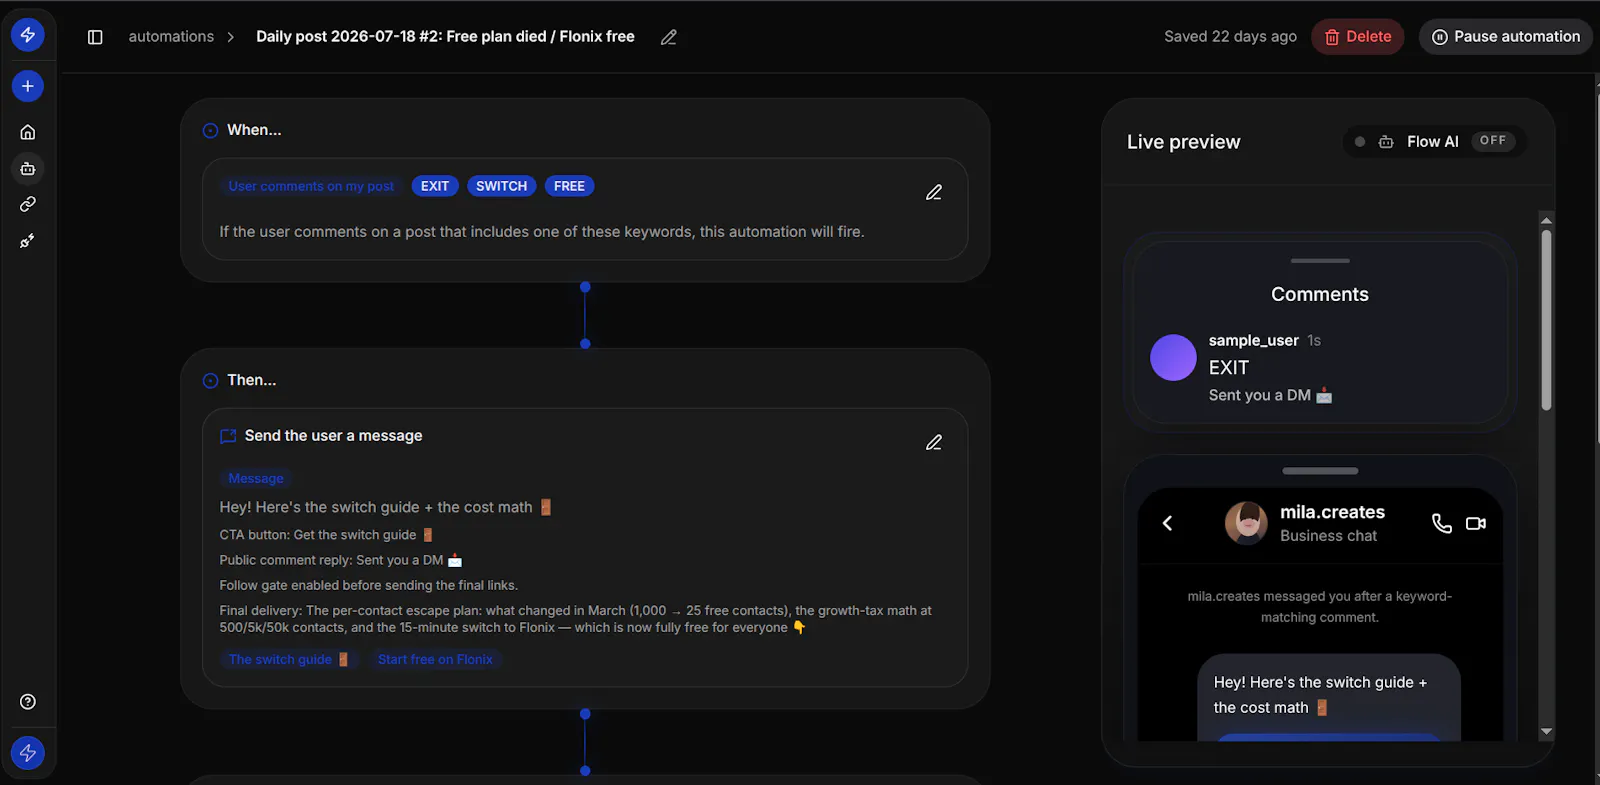This screenshot has width=1600, height=785.
Task: Click the chat preview drag handle
Action: (1320, 471)
